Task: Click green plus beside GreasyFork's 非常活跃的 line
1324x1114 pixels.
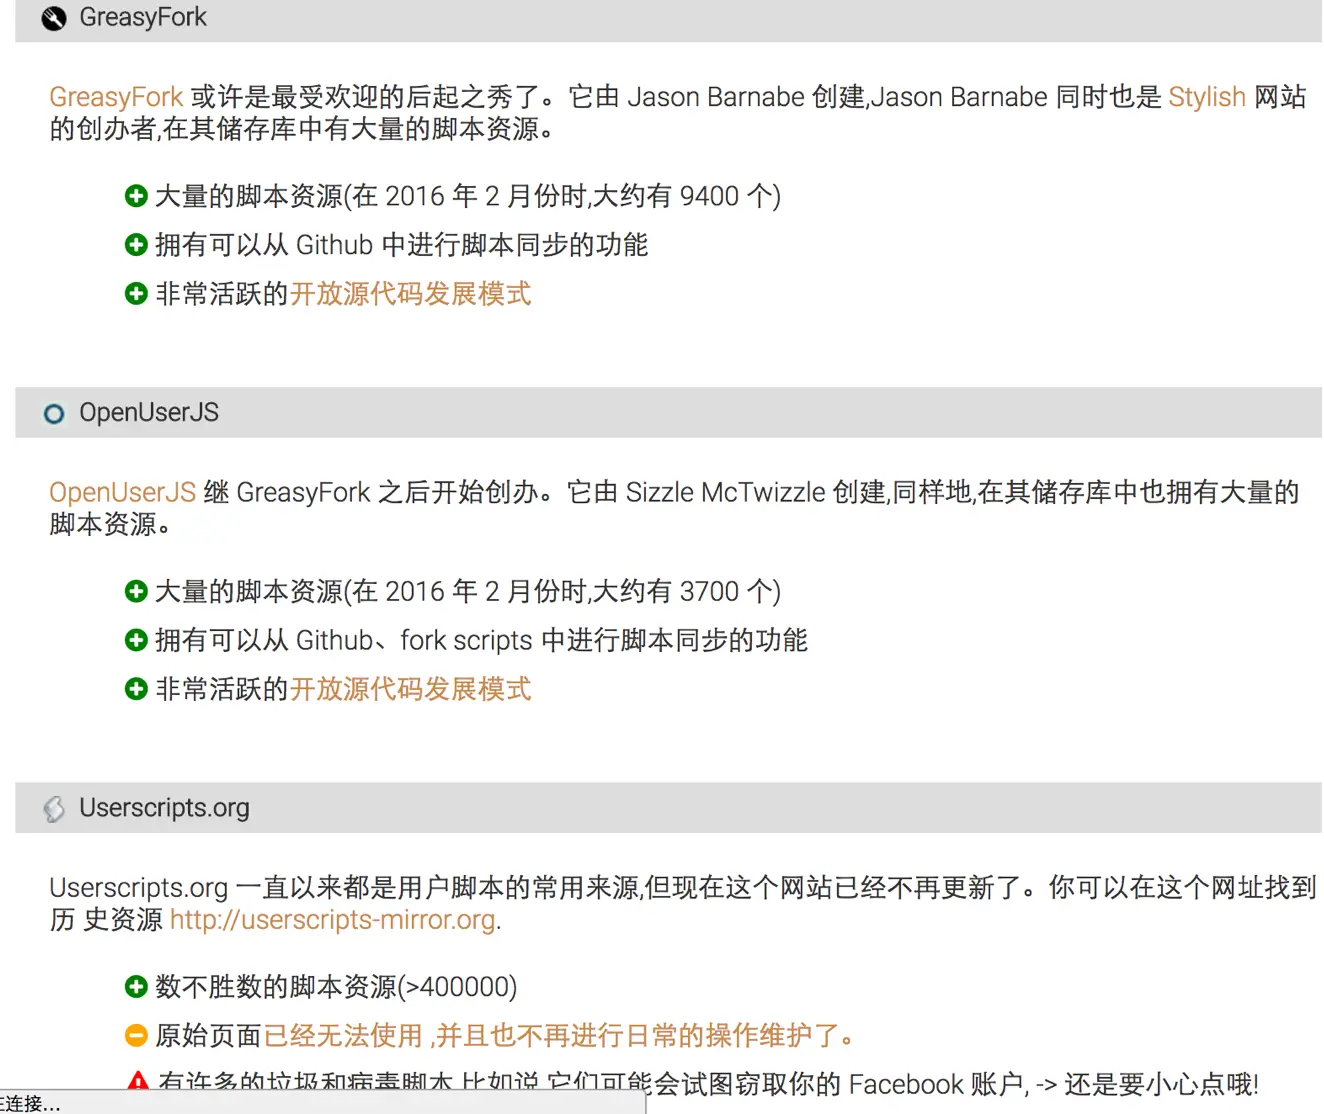Action: 136,294
